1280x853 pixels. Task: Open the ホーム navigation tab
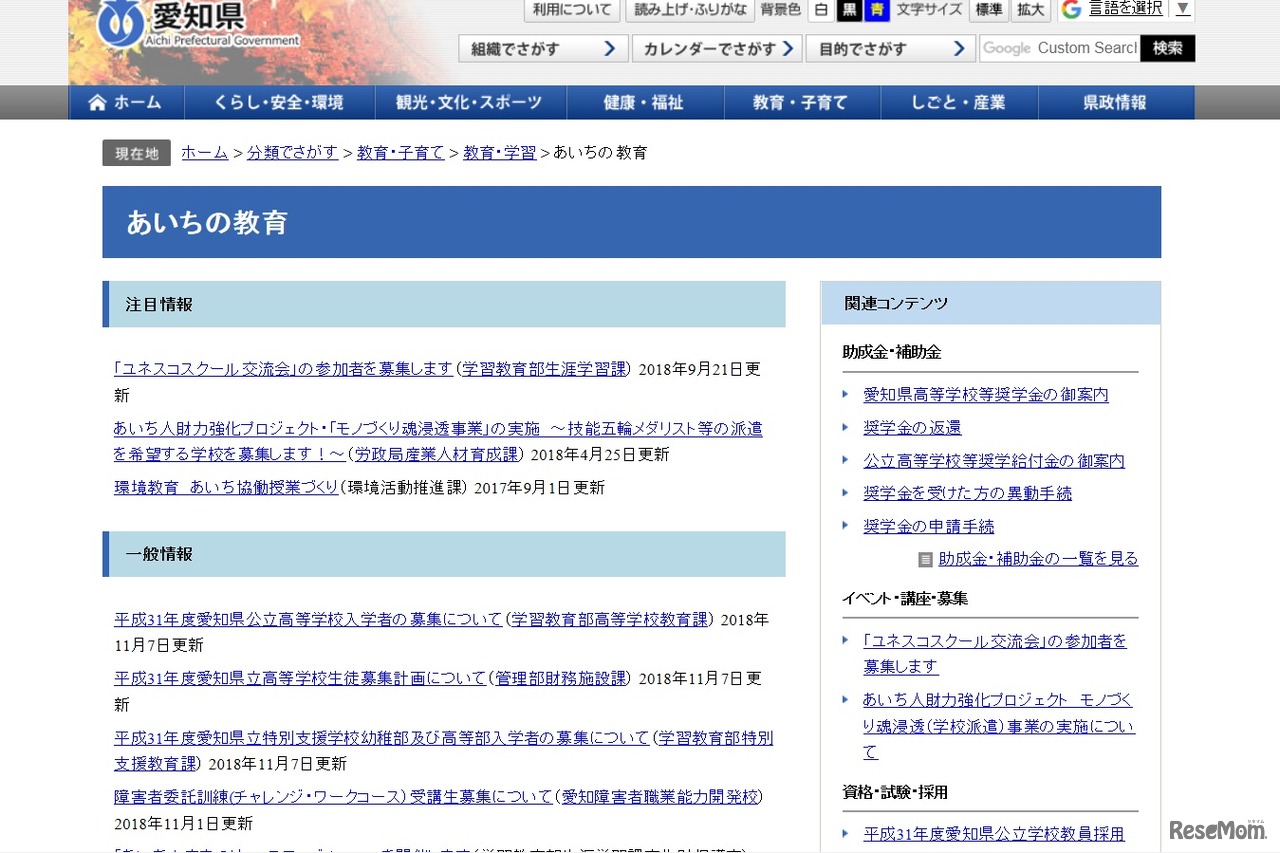tap(126, 103)
